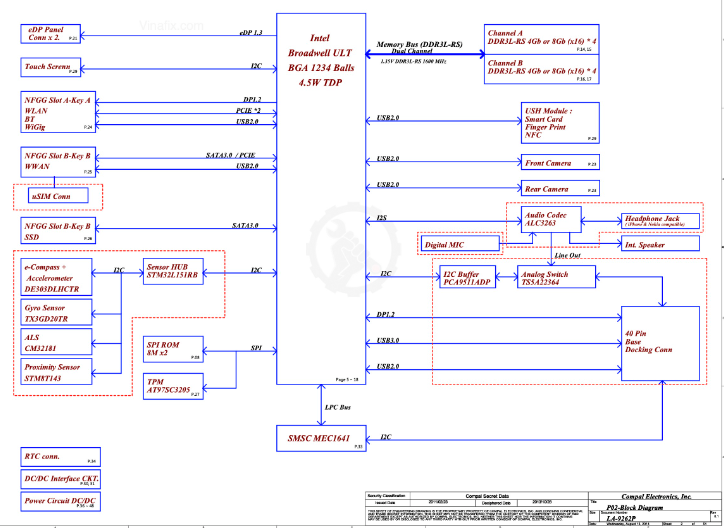
Task: Click the Audio Codec ALC3263 block
Action: pyautogui.click(x=551, y=220)
